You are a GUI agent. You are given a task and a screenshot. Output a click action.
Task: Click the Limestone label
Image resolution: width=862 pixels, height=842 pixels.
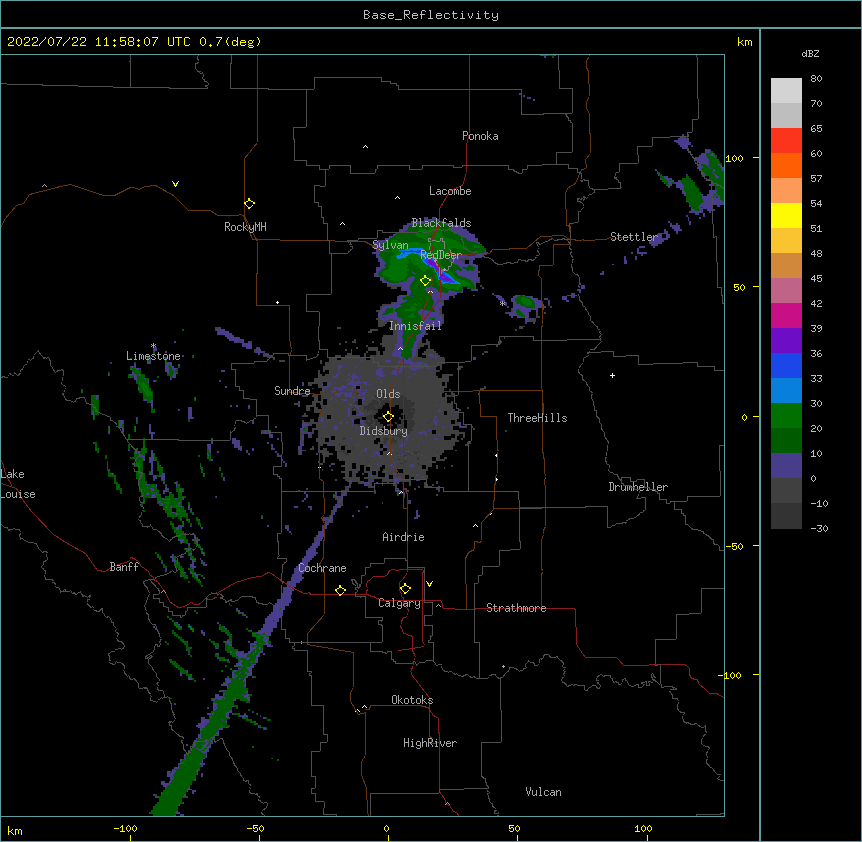pyautogui.click(x=153, y=356)
